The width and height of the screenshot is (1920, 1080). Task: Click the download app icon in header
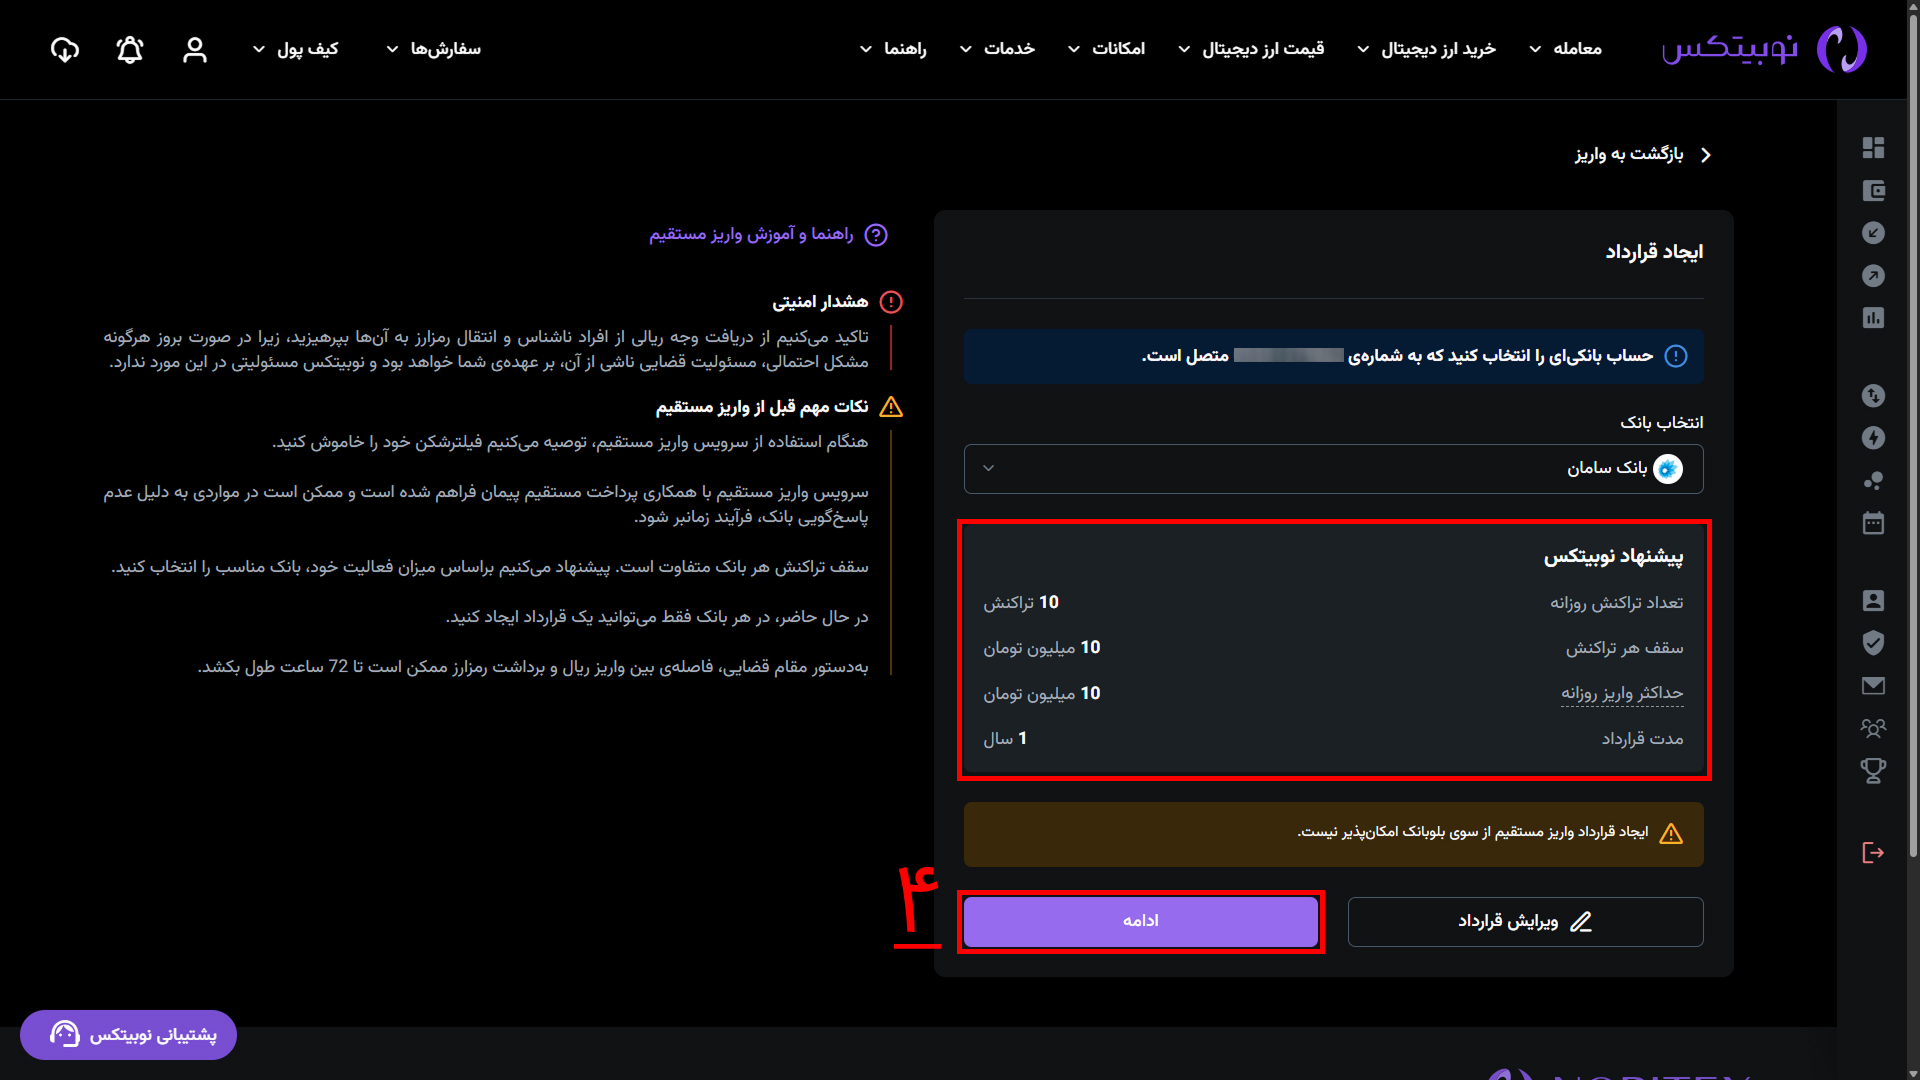[x=65, y=49]
